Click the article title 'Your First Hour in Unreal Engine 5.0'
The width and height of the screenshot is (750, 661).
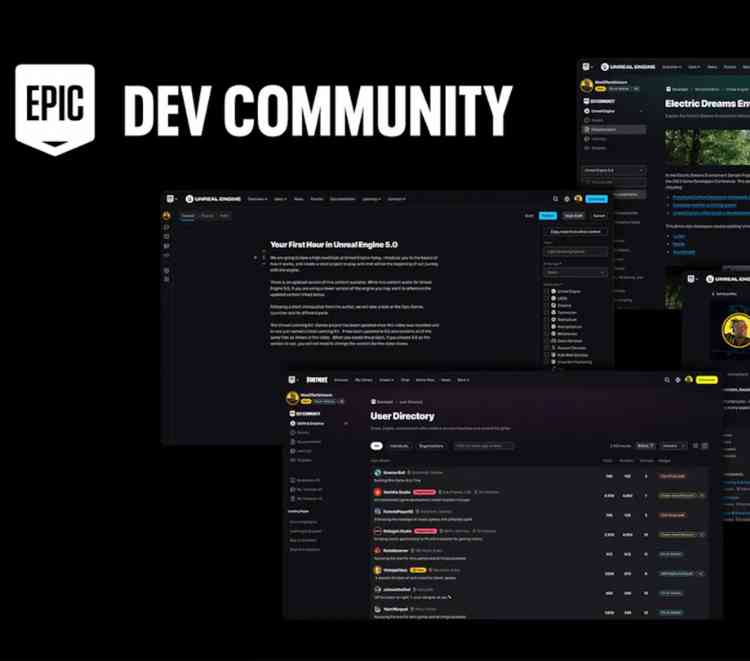[x=334, y=244]
